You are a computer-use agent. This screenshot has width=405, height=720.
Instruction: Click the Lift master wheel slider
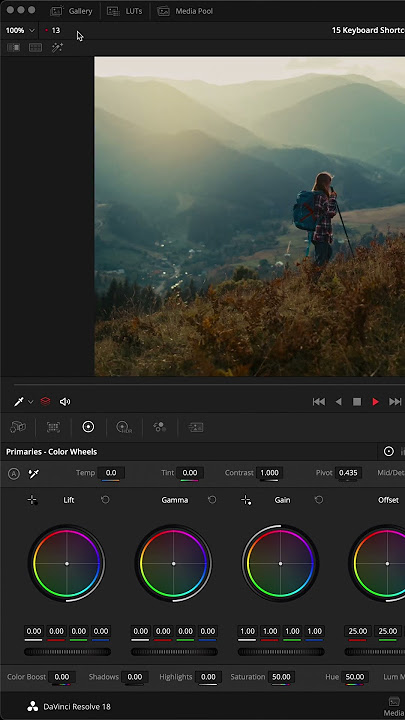[67, 652]
